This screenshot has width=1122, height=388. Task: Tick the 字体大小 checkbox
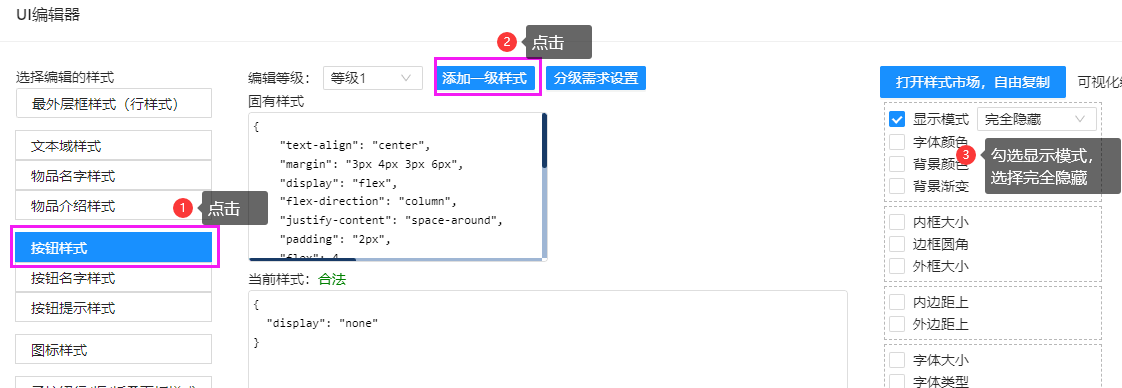(897, 359)
